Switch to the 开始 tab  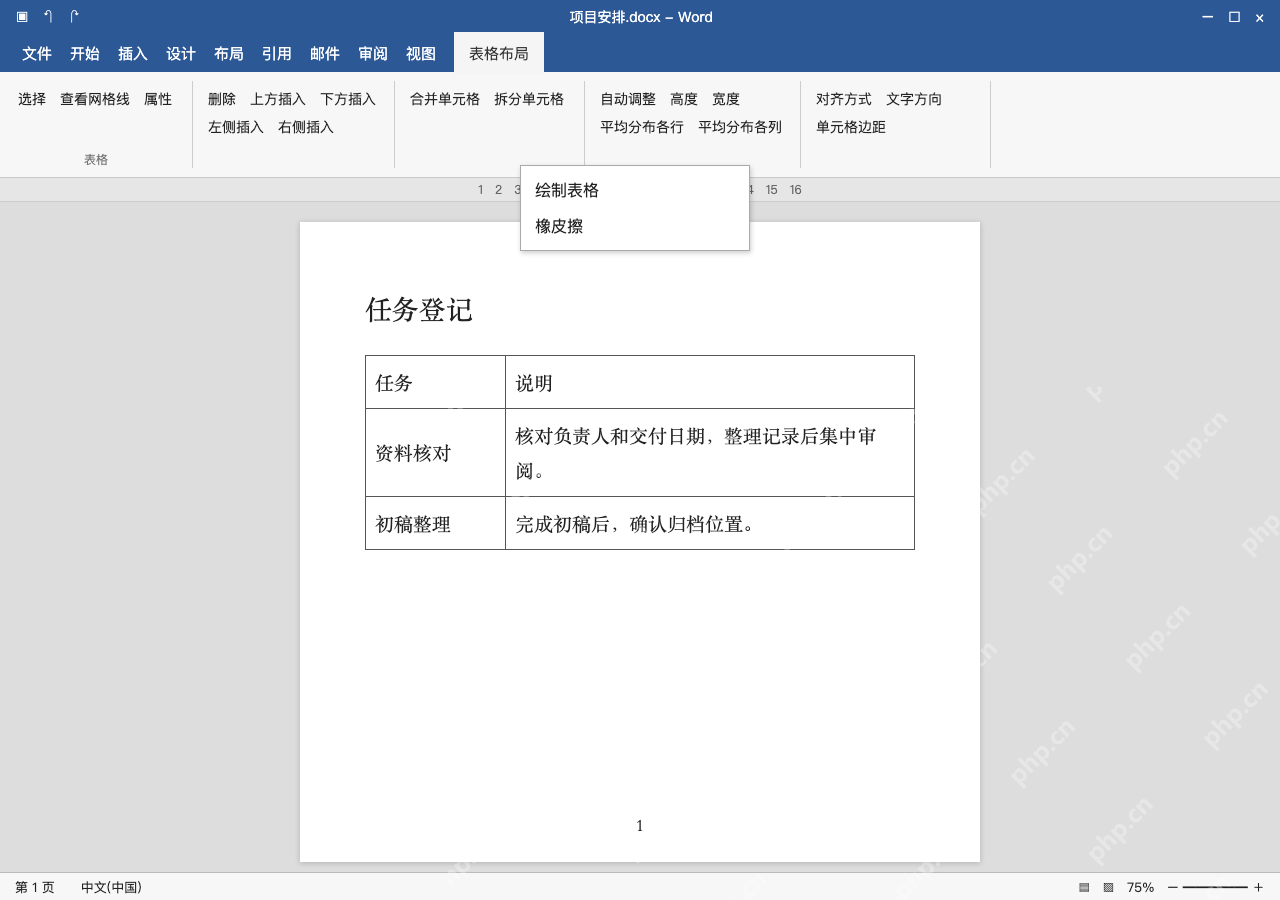pos(85,53)
